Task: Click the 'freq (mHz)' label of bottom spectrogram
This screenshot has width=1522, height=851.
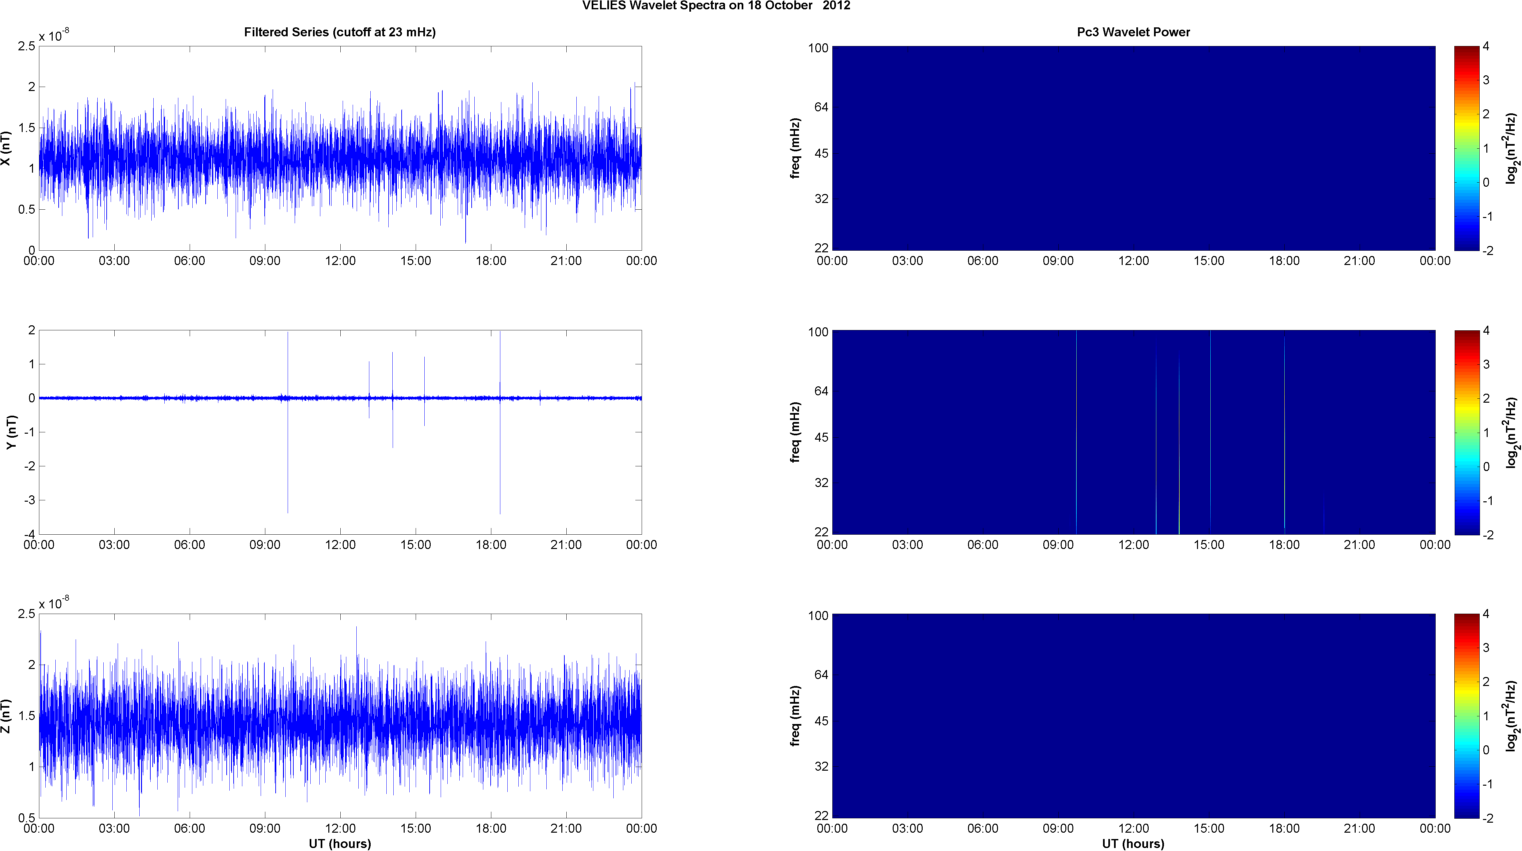Action: pyautogui.click(x=796, y=716)
